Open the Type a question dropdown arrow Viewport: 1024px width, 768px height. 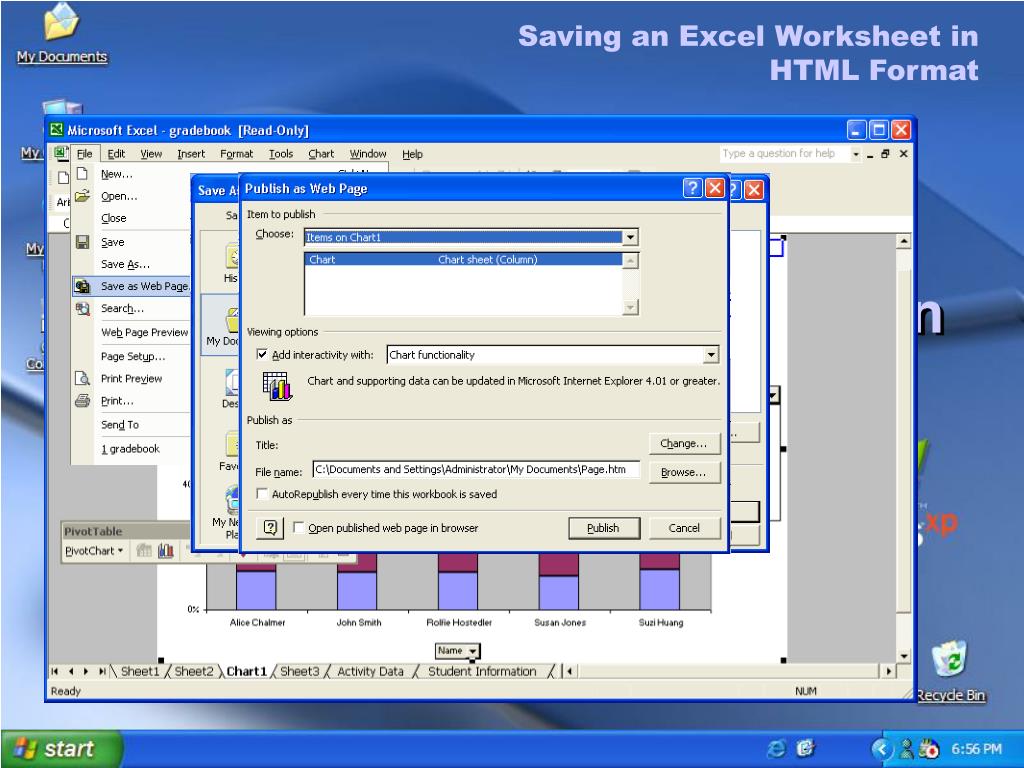[856, 154]
